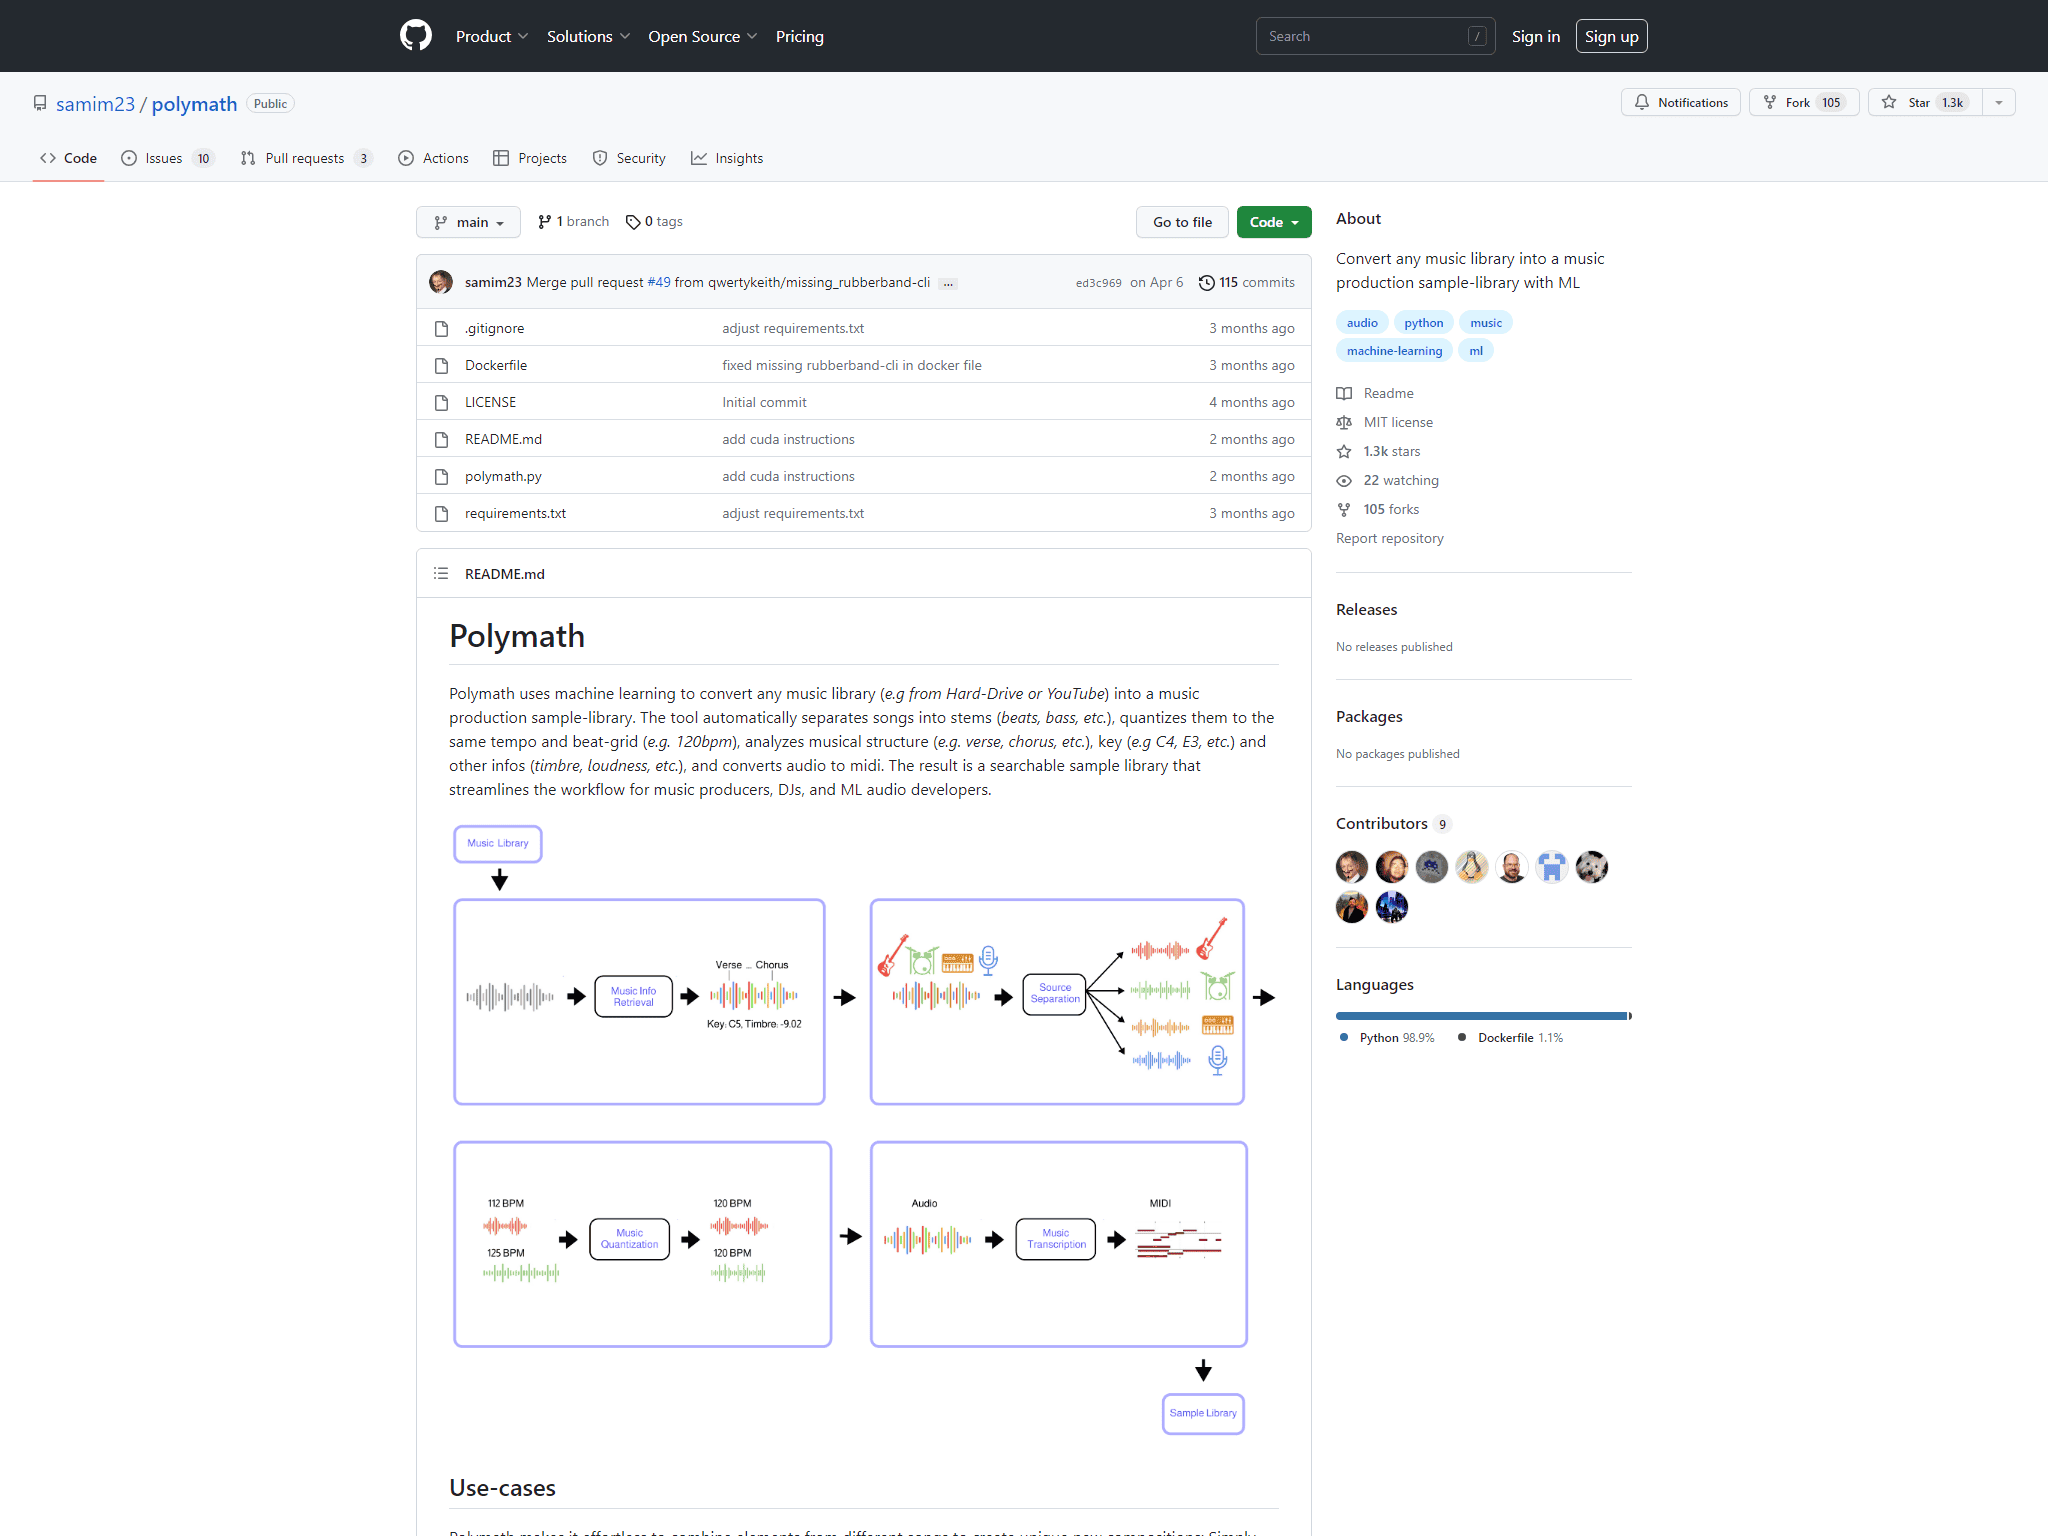
Task: Open the samim23 owner link
Action: [95, 104]
